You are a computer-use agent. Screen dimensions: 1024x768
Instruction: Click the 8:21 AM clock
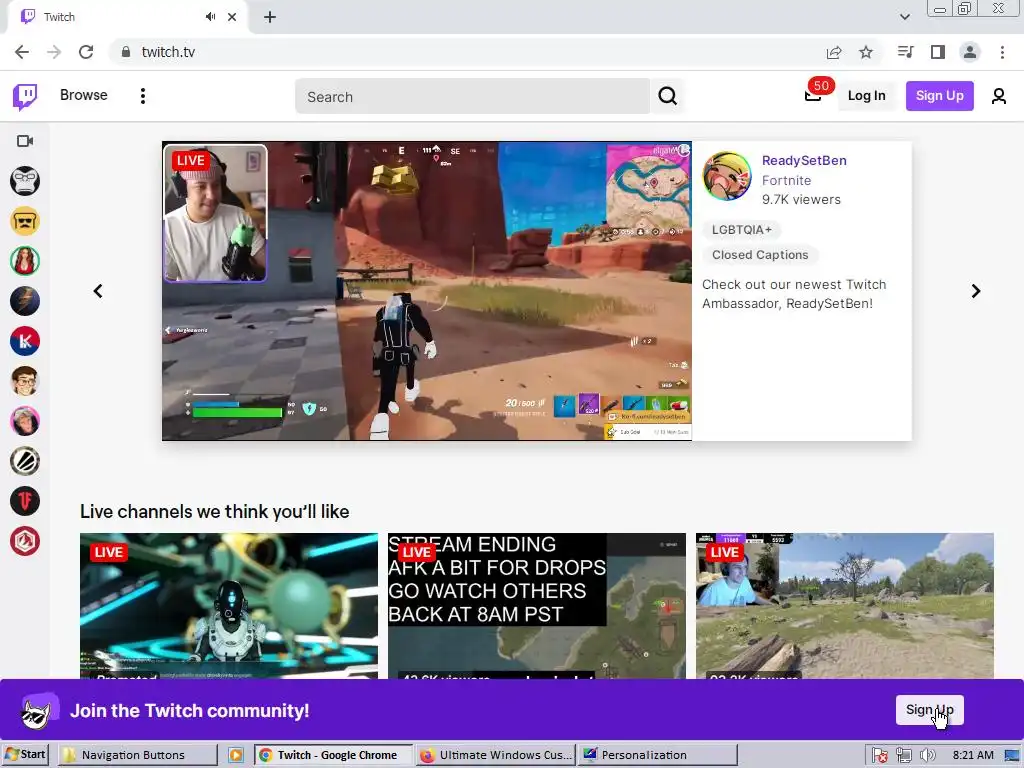[973, 755]
